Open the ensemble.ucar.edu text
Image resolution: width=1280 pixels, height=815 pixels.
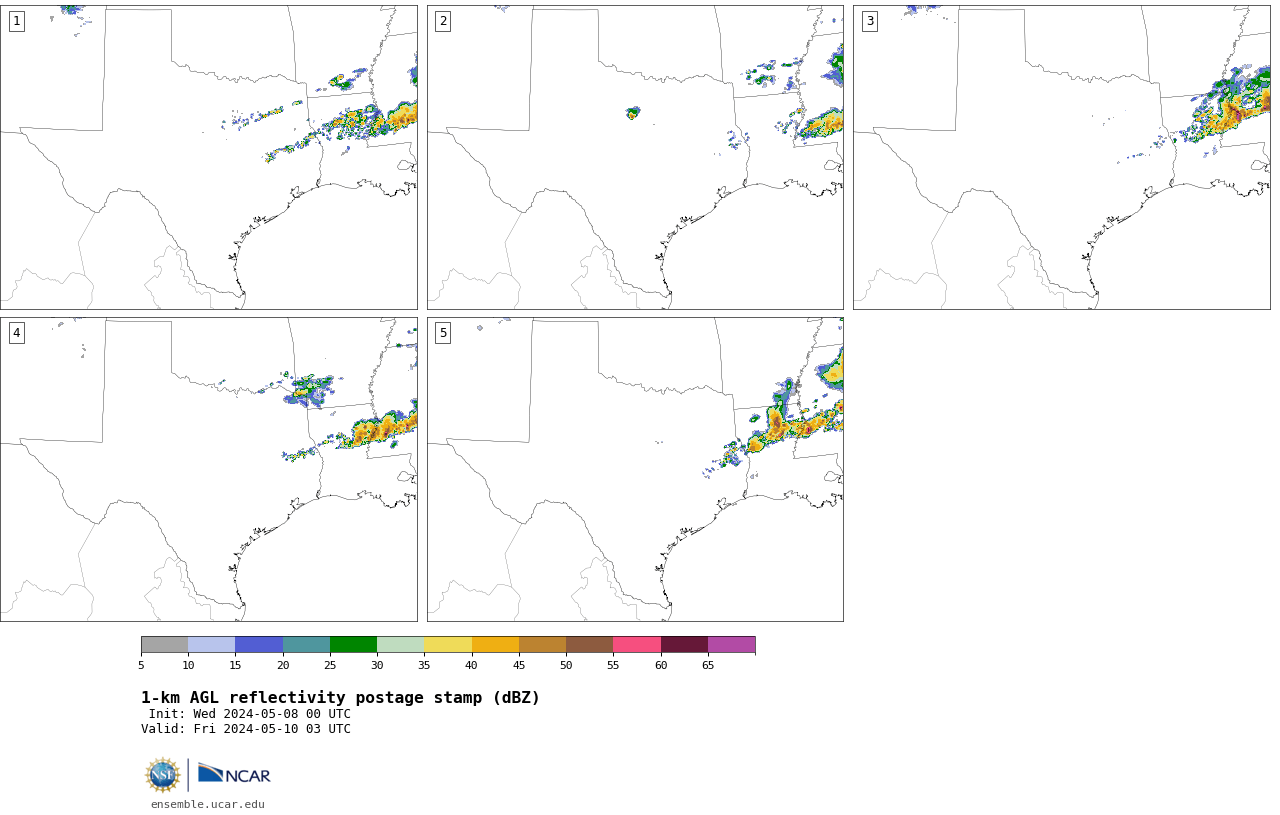coord(208,804)
